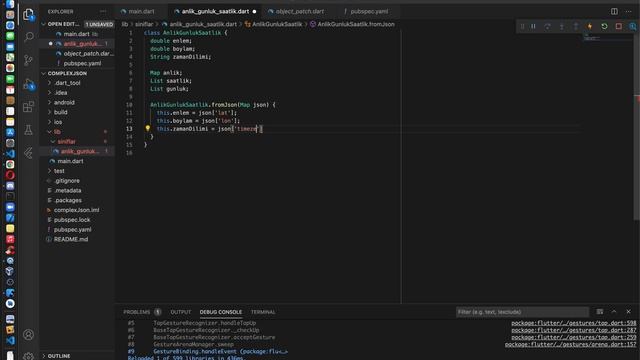
Task: Click siniflar breadcrumb segment
Action: pyautogui.click(x=144, y=24)
